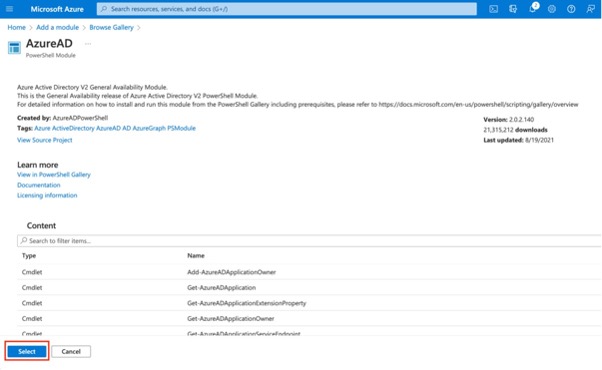Image resolution: width=602 pixels, height=370 pixels.
Task: Launch Cloud Shell from the top bar
Action: pos(493,9)
